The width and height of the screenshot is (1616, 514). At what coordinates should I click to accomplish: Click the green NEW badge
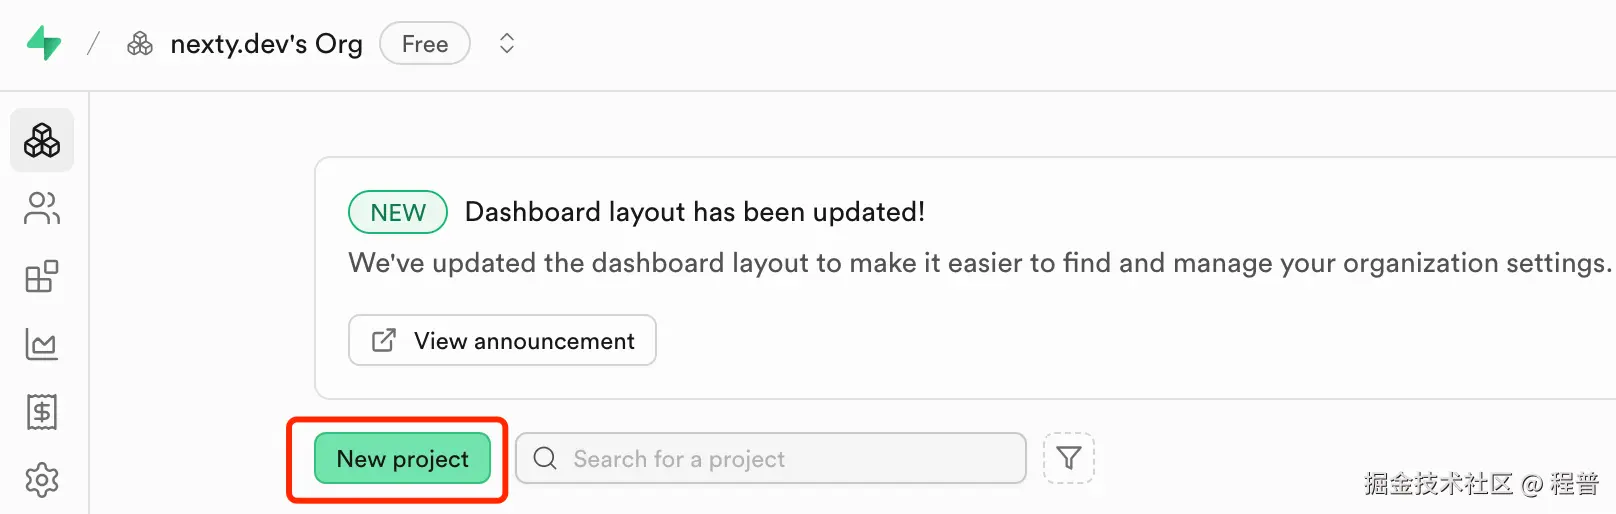tap(398, 212)
